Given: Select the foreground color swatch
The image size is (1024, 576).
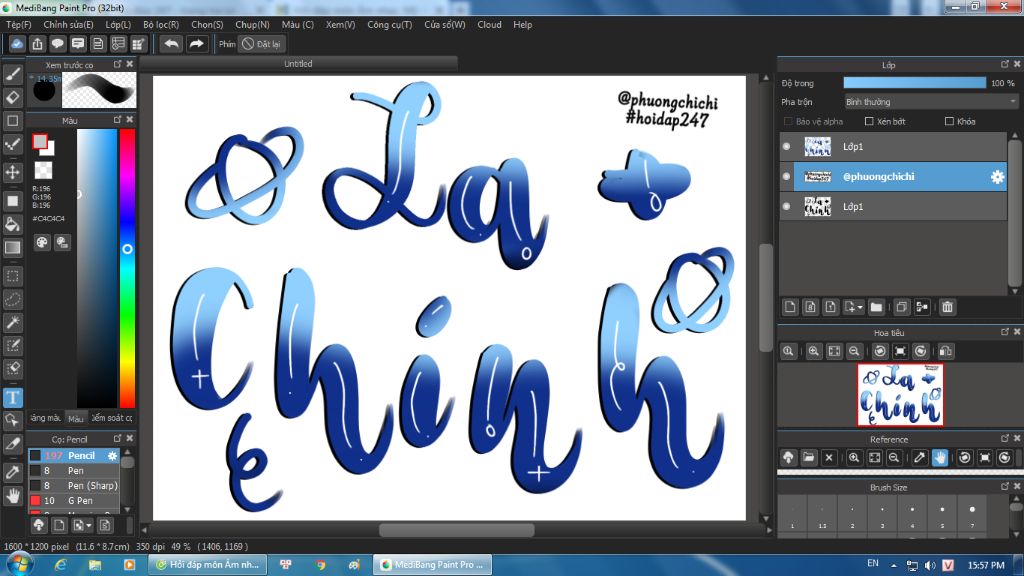Looking at the screenshot, I should point(40,141).
